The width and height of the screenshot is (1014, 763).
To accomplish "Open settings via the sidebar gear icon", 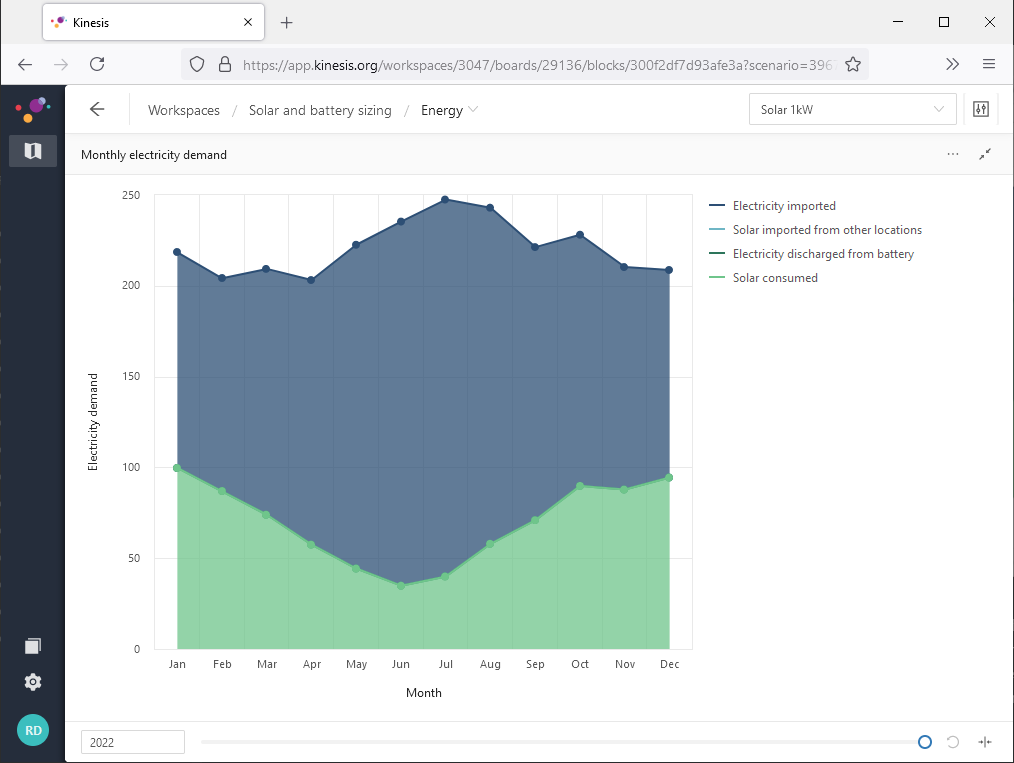I will click(x=33, y=682).
